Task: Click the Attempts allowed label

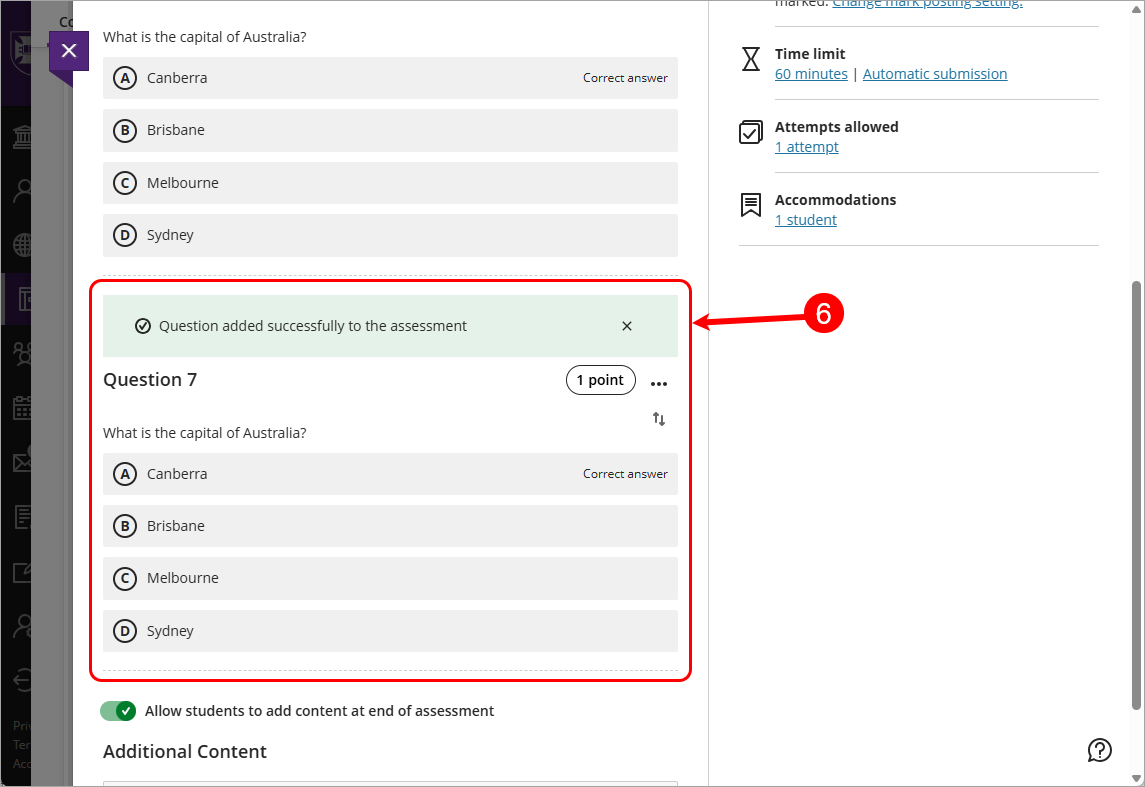Action: tap(836, 127)
